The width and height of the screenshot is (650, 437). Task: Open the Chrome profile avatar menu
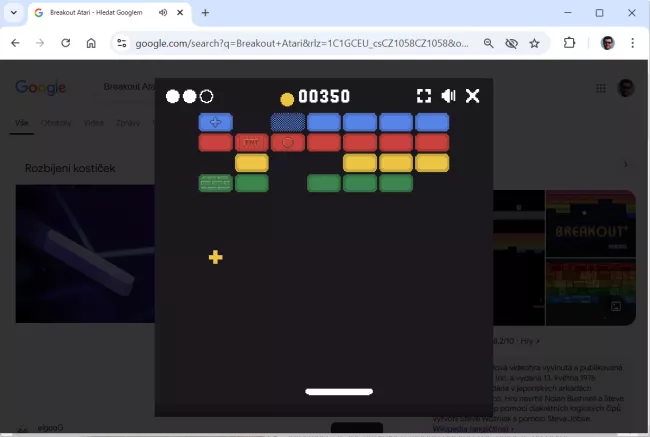pos(607,43)
